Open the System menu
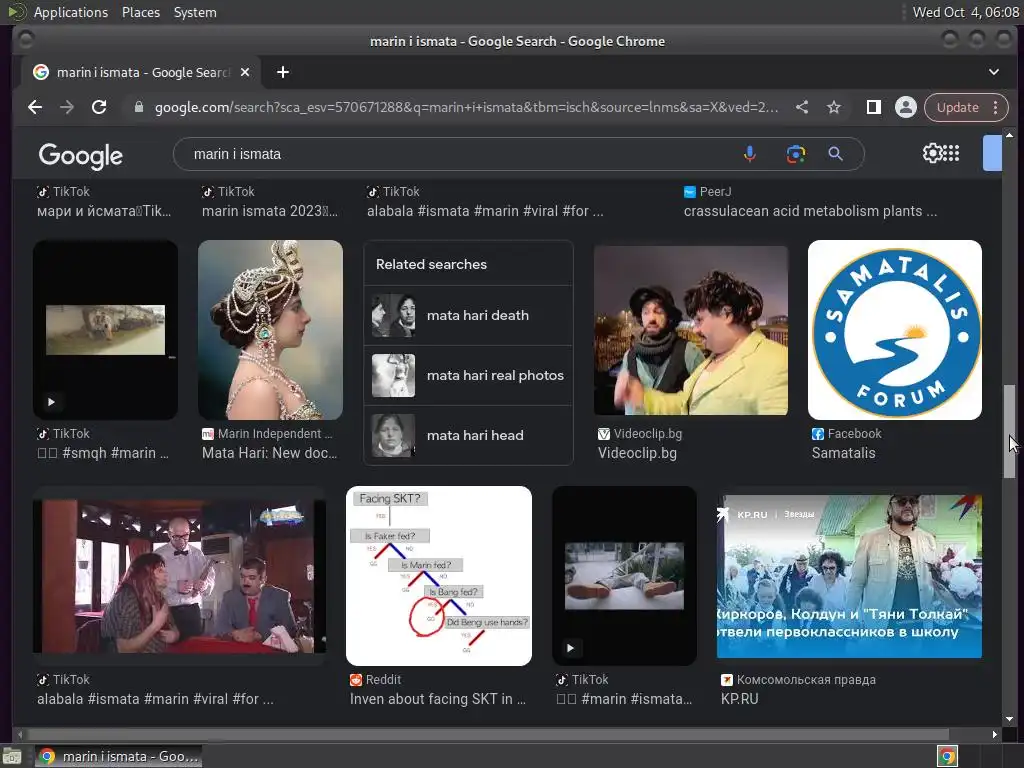Screen dimensions: 1024x768 click(195, 12)
